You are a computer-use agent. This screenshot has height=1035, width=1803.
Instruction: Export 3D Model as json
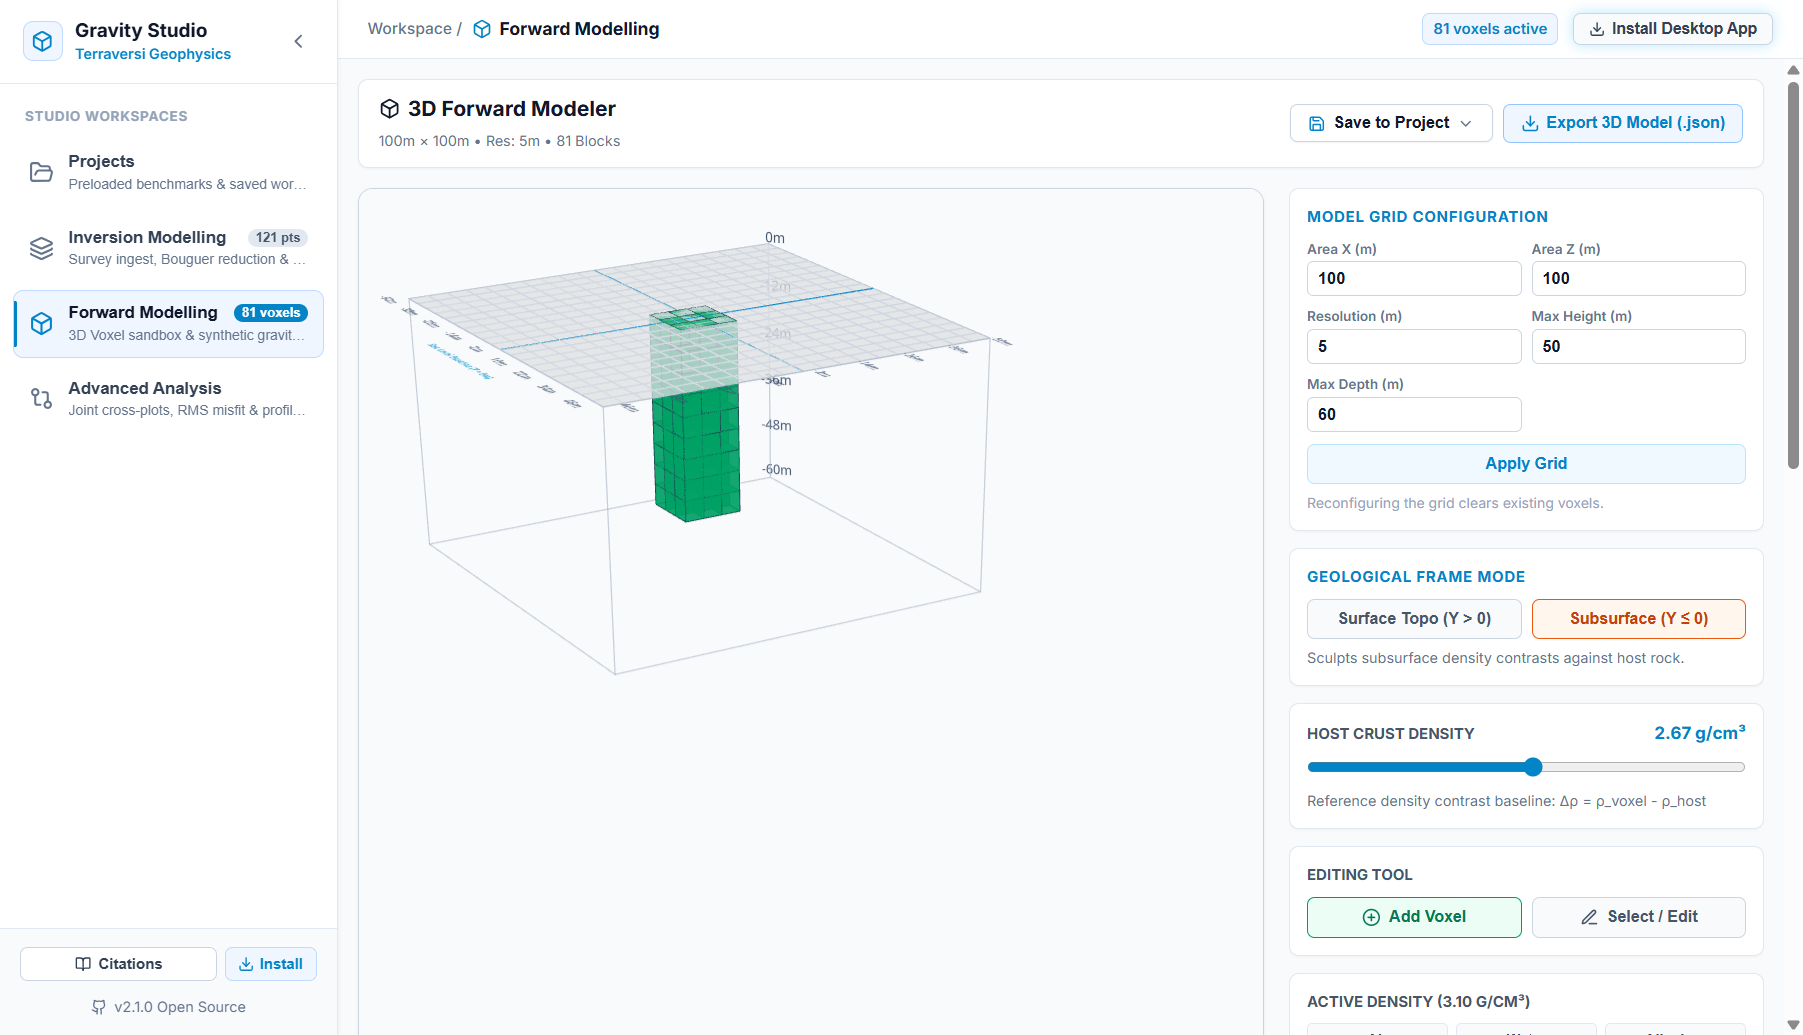[x=1622, y=123]
